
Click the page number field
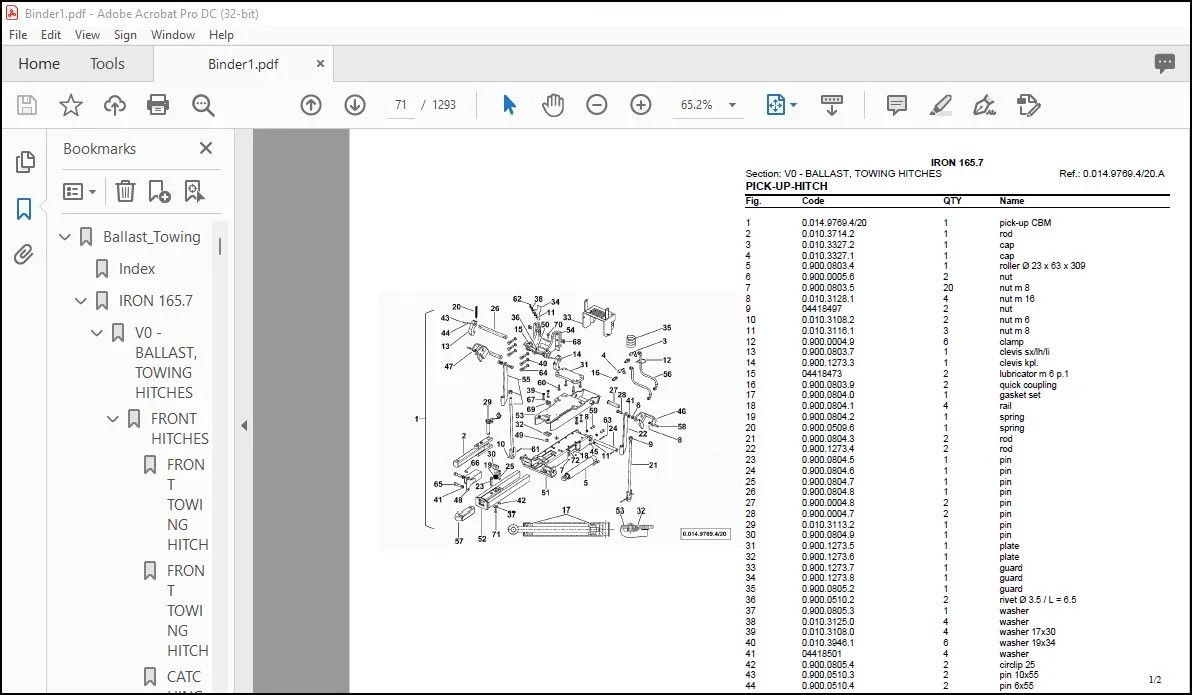pos(401,105)
